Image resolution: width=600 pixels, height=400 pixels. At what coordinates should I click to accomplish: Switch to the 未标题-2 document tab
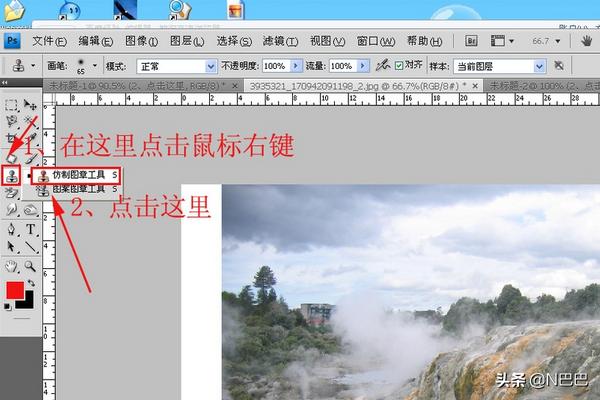[542, 86]
